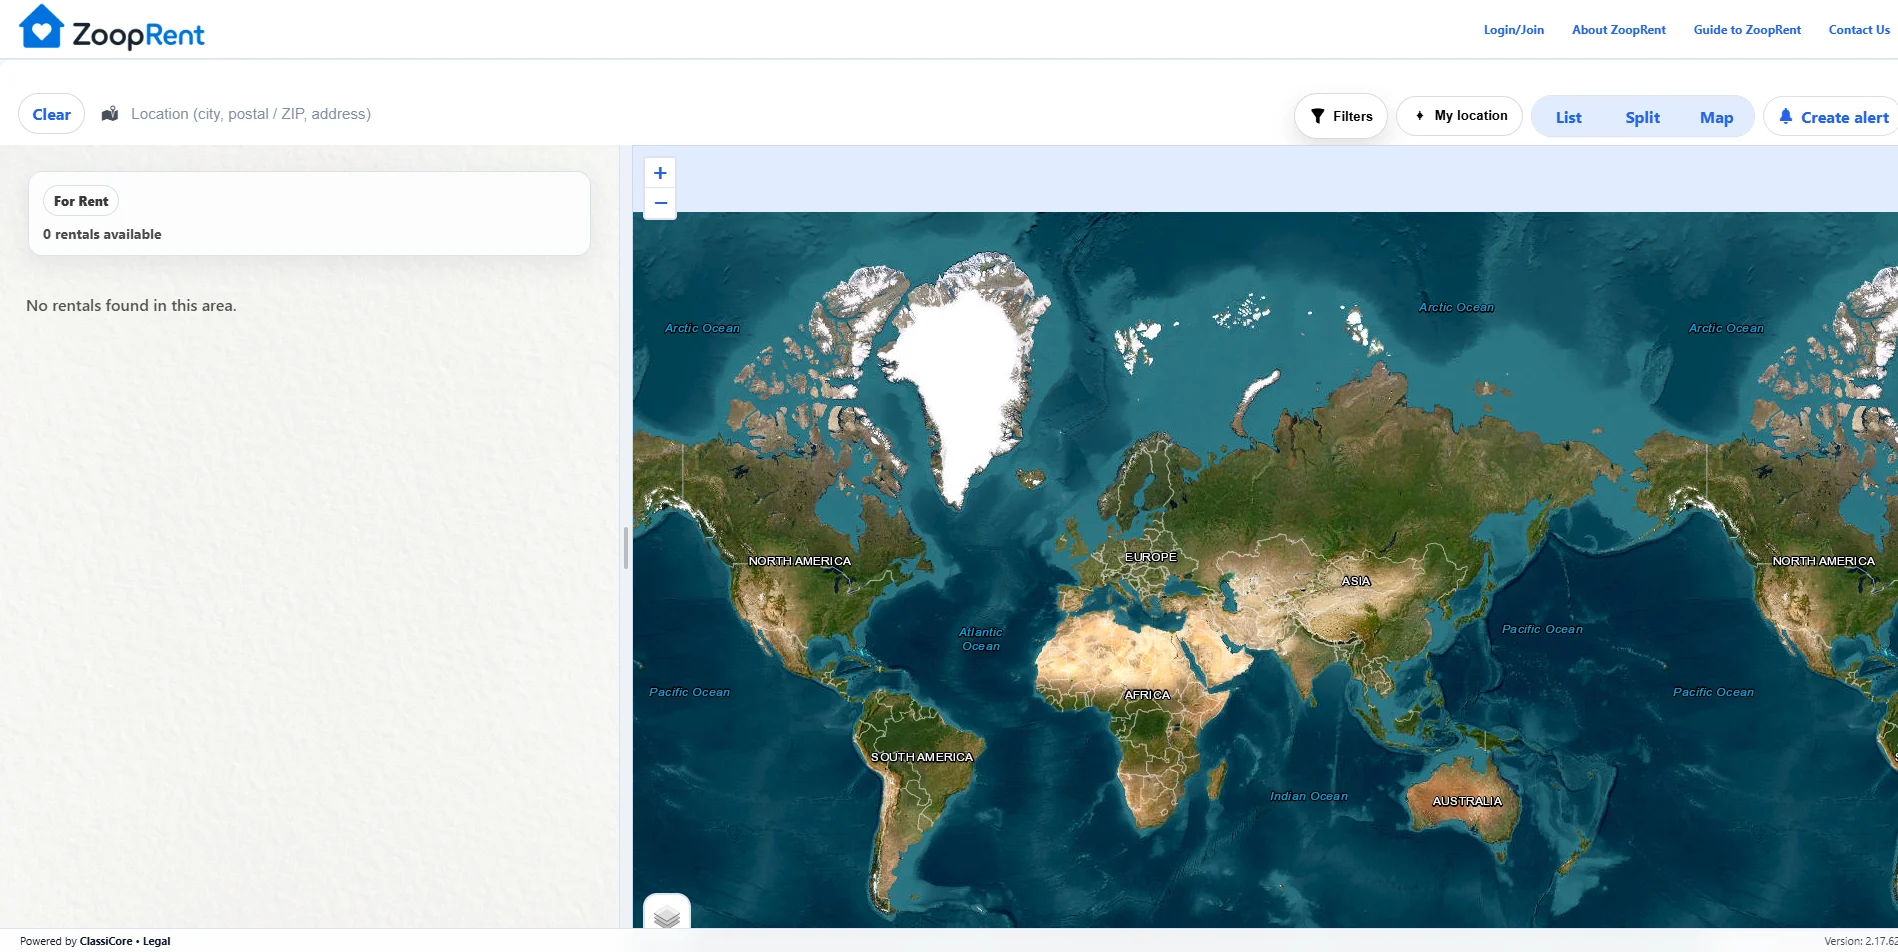Click the bell icon in Create alert
This screenshot has height=952, width=1898.
pos(1785,116)
